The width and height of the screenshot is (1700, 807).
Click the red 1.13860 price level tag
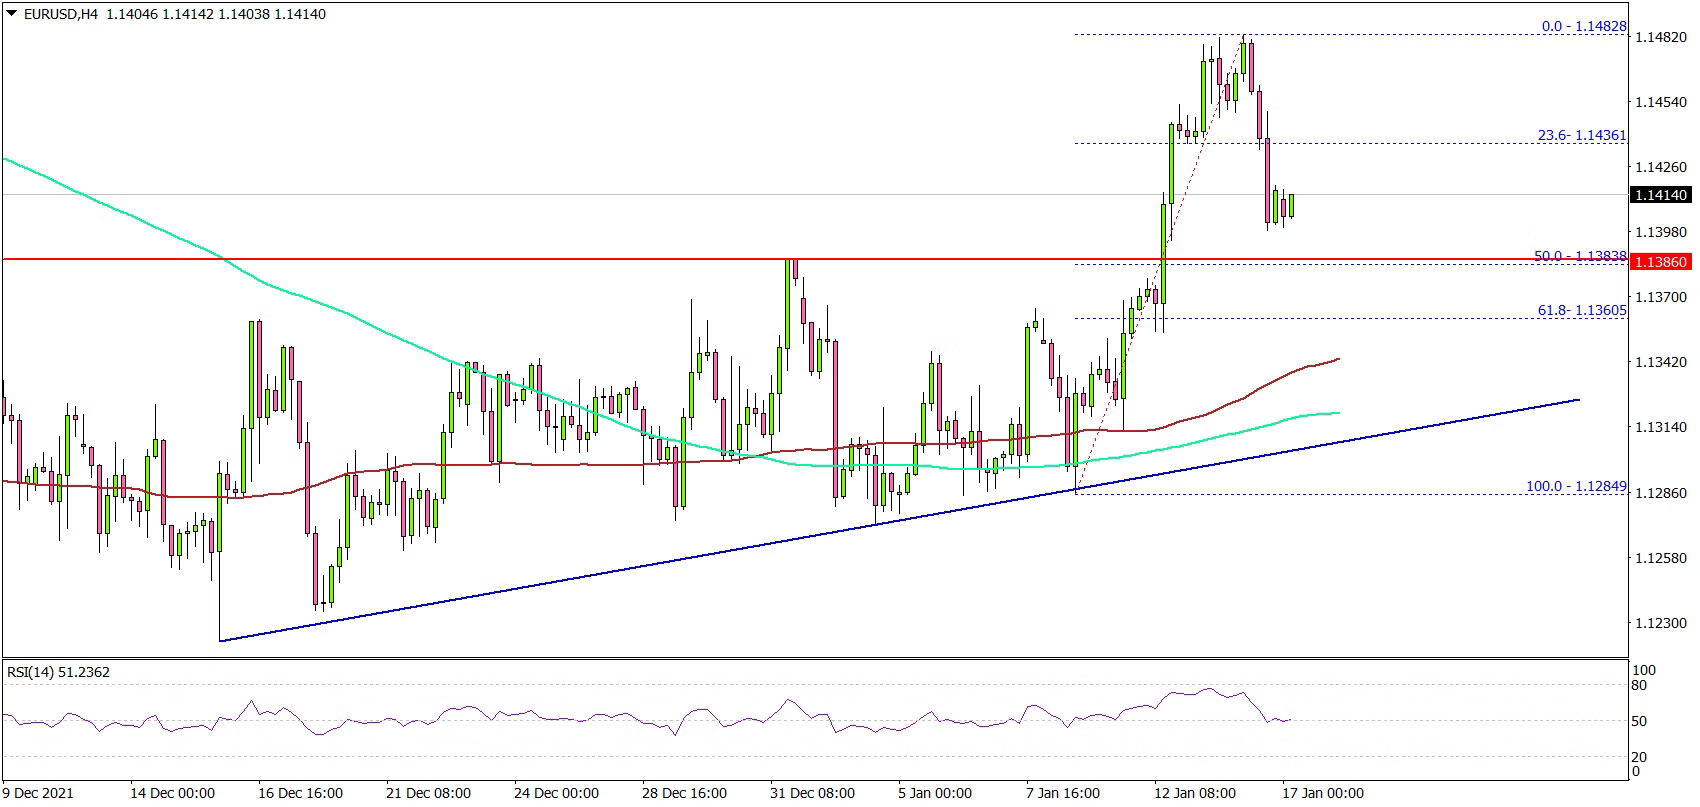1660,262
